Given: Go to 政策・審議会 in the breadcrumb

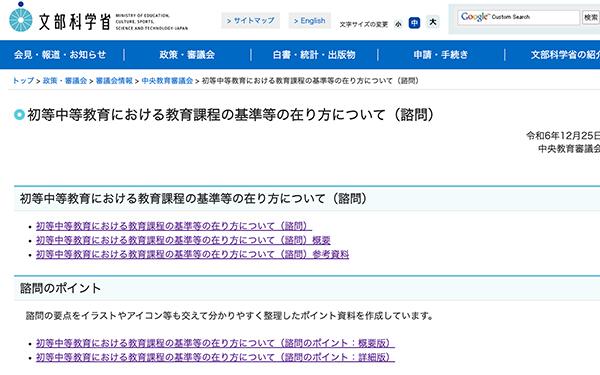Looking at the screenshot, I should pyautogui.click(x=65, y=81).
